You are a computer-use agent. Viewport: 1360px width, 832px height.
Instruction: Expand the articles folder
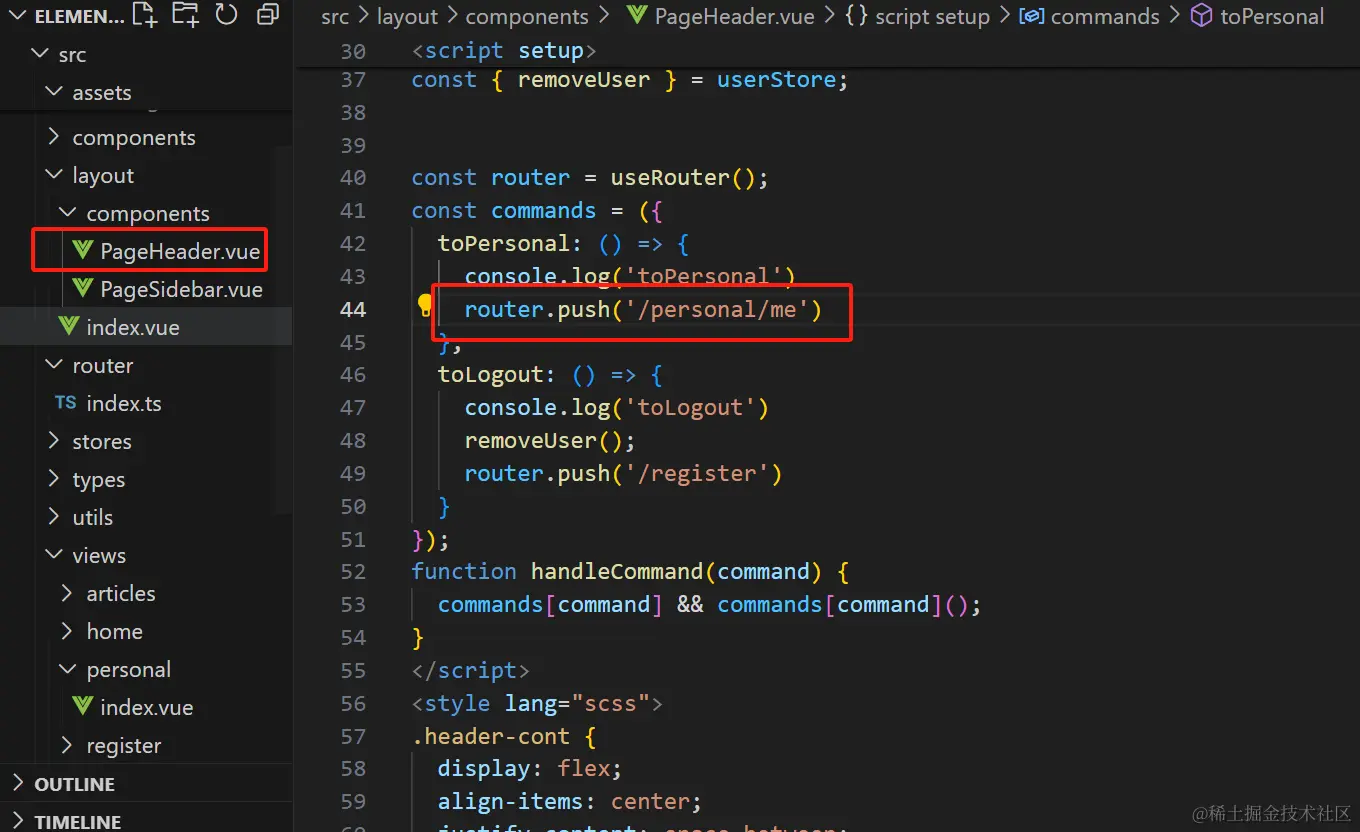click(x=68, y=593)
